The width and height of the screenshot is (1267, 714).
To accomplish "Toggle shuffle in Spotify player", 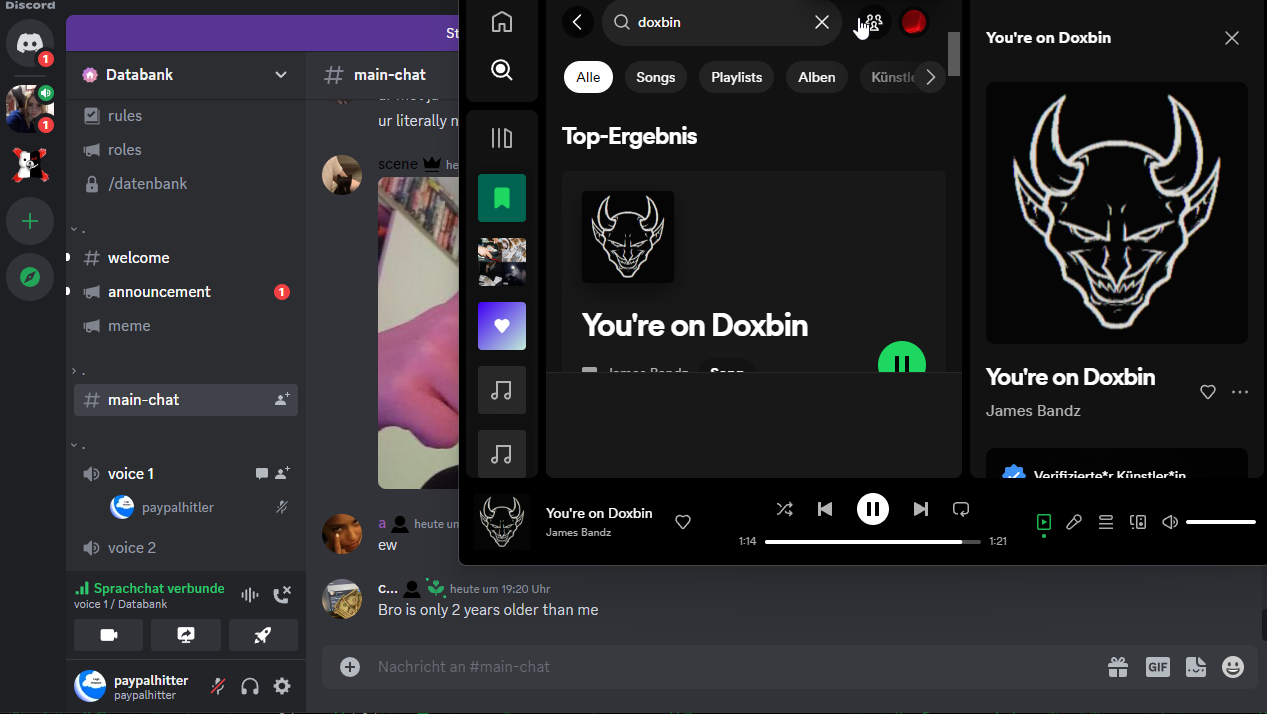I will coord(784,509).
